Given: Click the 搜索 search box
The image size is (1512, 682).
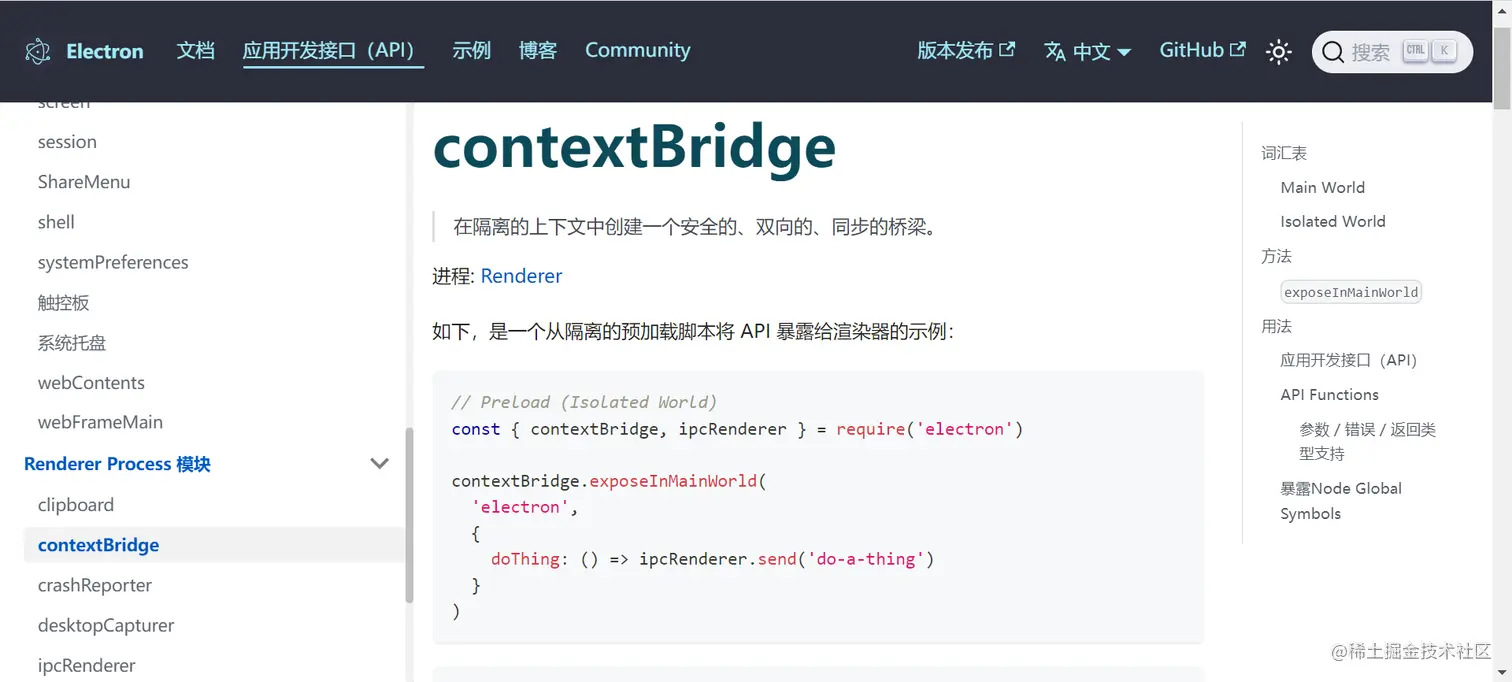Looking at the screenshot, I should 1392,52.
